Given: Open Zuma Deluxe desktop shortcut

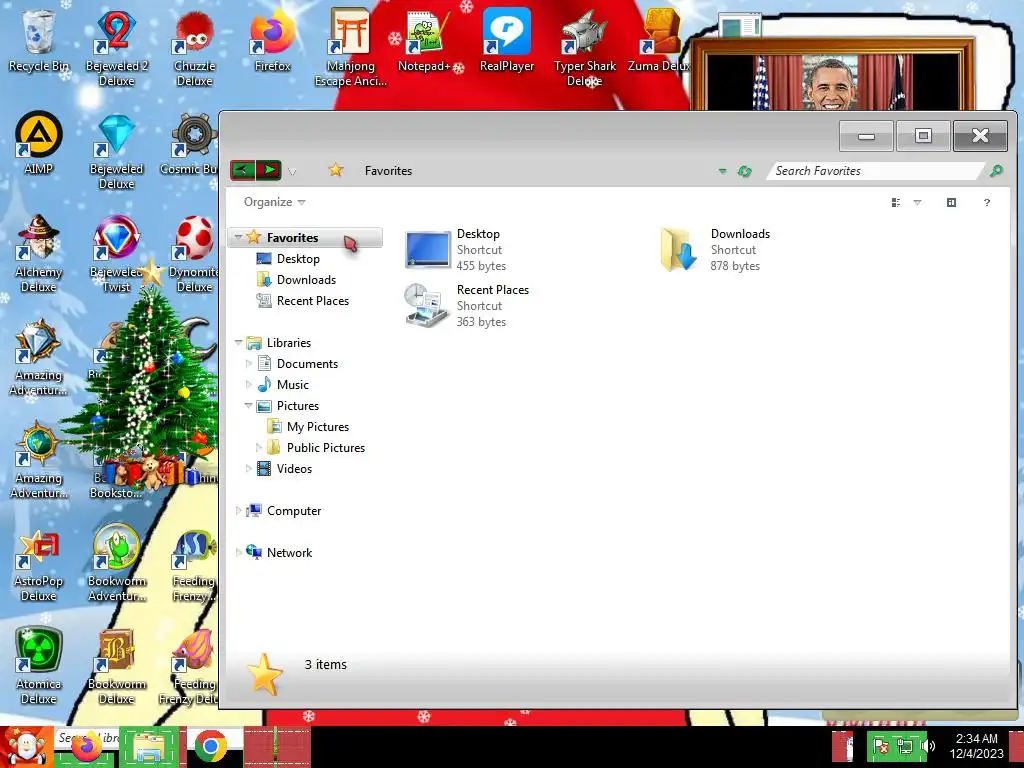Looking at the screenshot, I should click(660, 40).
